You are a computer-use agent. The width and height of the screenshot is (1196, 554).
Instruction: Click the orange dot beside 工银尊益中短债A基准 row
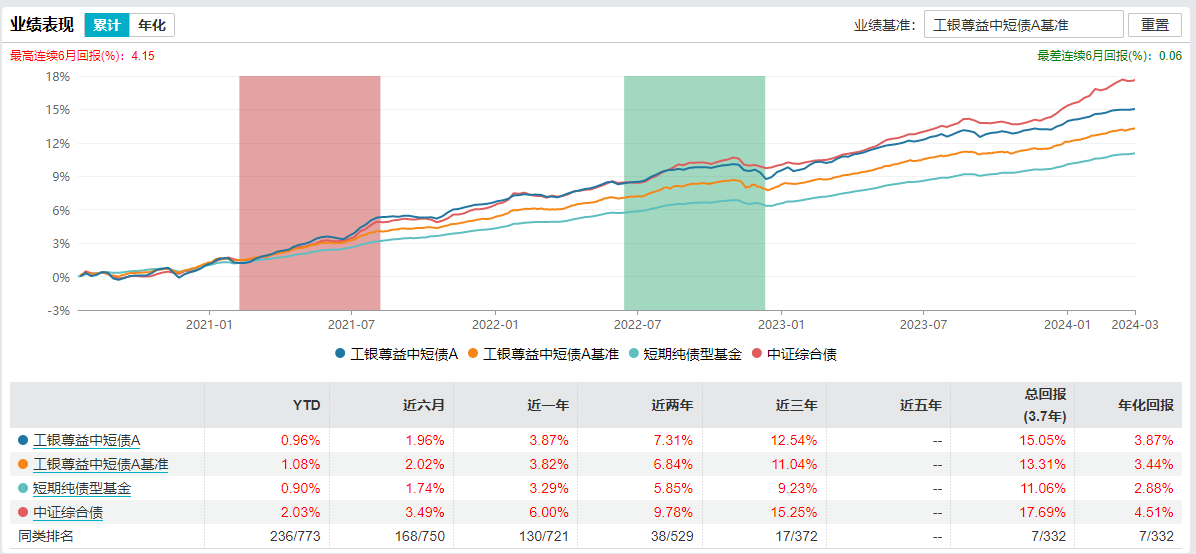click(x=23, y=464)
